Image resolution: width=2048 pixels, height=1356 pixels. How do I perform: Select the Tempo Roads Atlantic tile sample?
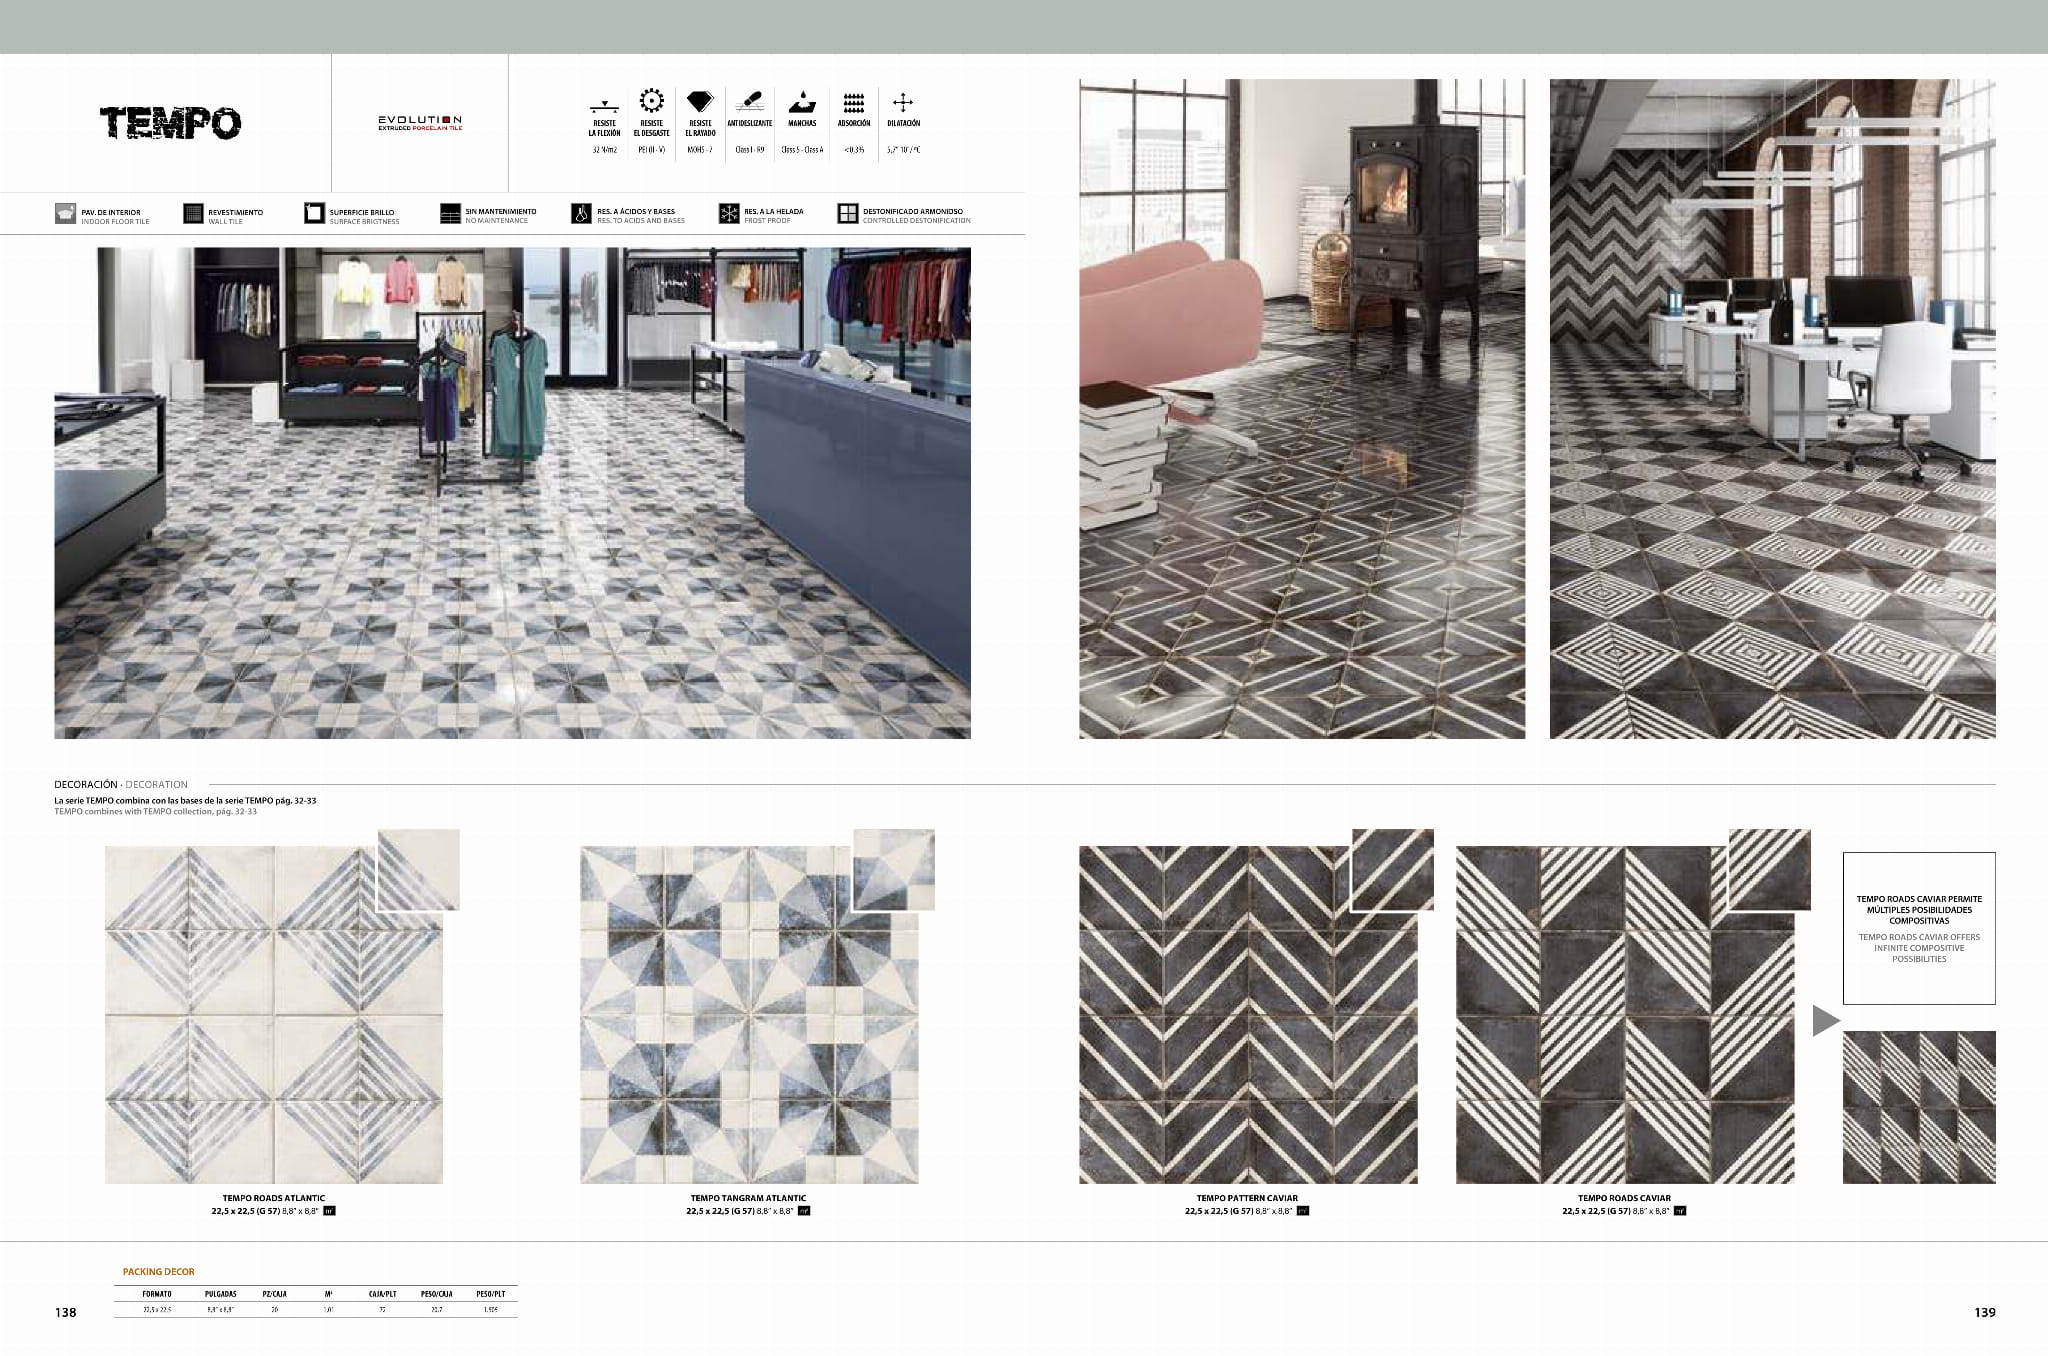(x=273, y=1014)
